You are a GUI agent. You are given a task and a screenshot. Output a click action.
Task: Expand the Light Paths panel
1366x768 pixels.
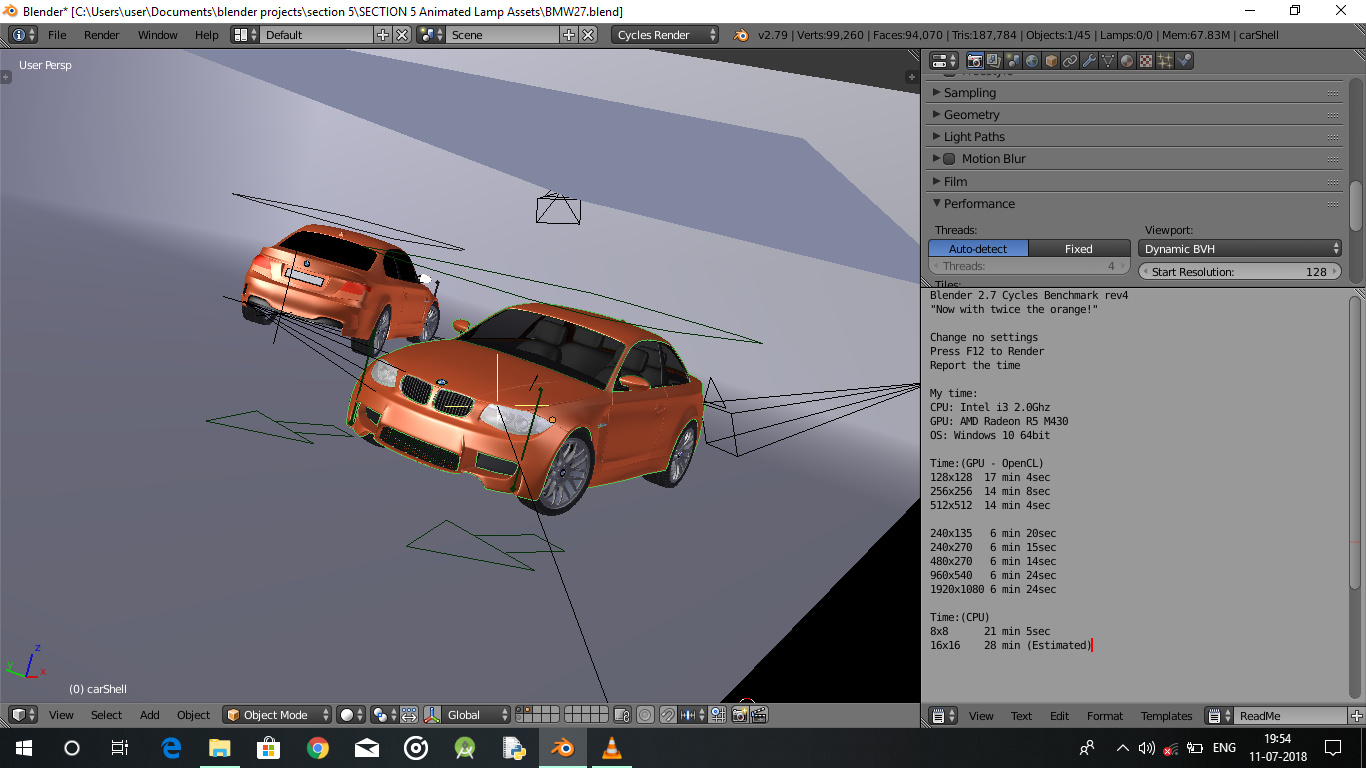(1135, 136)
